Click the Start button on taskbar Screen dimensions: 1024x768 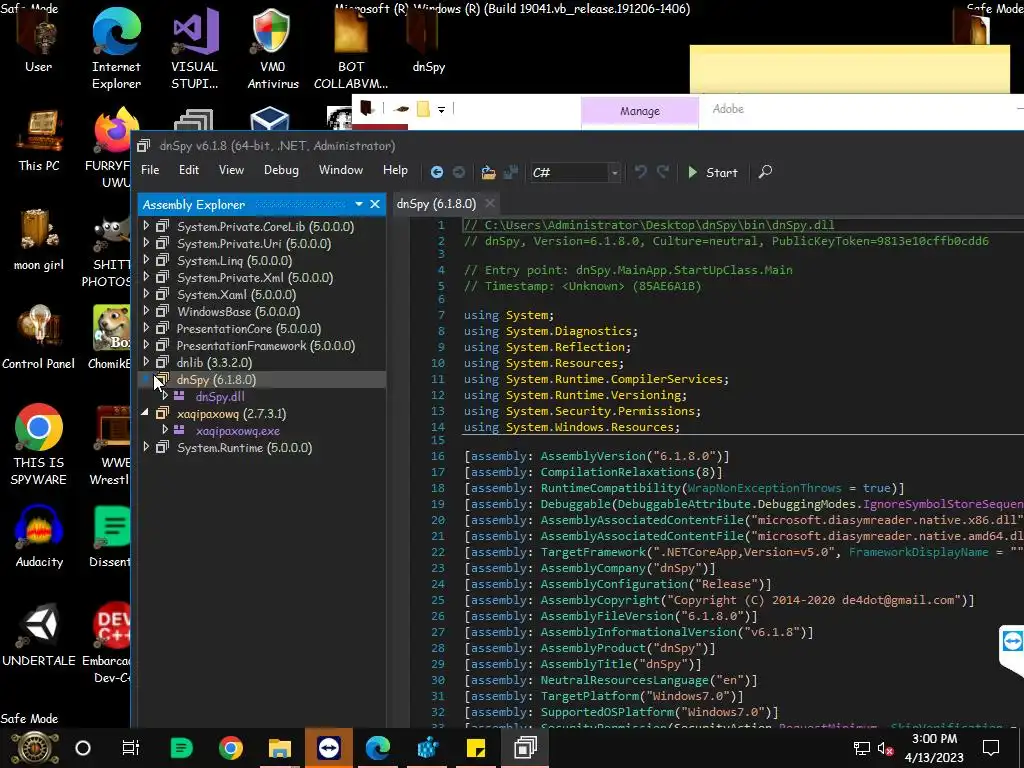pos(35,748)
